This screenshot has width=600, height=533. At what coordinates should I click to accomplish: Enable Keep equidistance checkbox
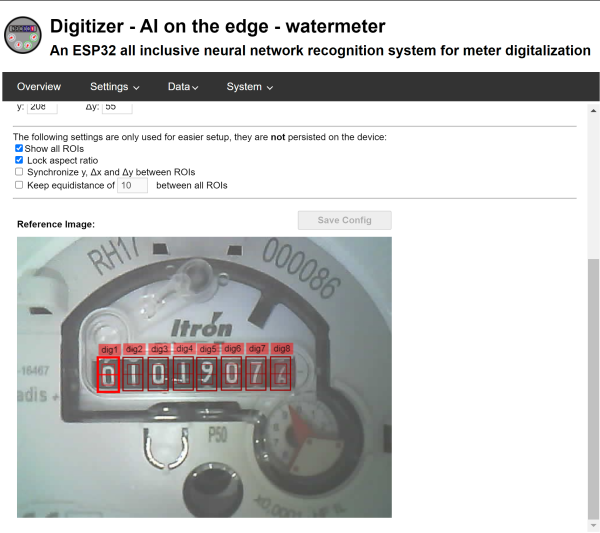click(x=19, y=185)
